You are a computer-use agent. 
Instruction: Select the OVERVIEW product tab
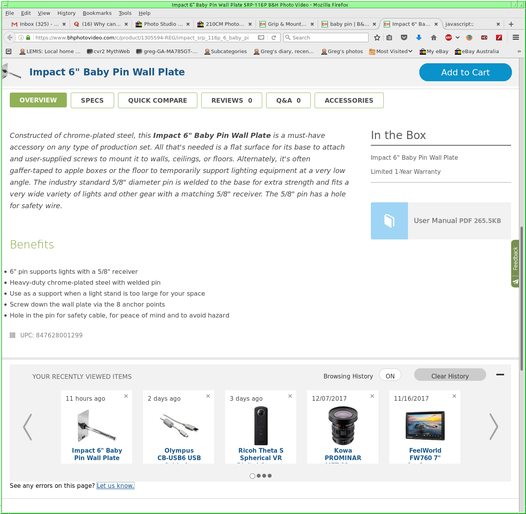coord(38,100)
